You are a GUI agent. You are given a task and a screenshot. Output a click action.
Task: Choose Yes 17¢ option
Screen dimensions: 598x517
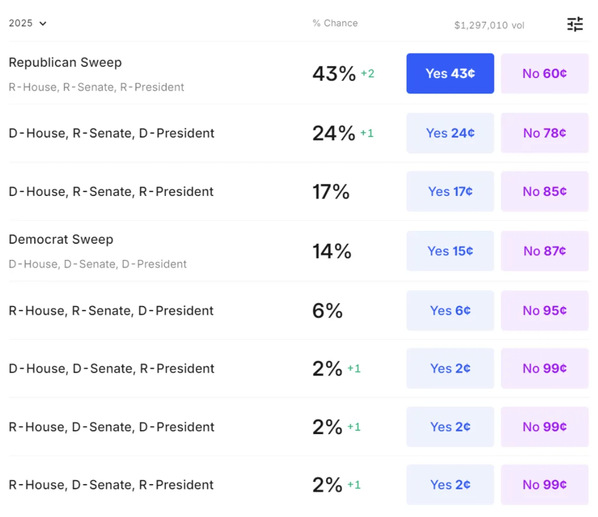pyautogui.click(x=450, y=191)
